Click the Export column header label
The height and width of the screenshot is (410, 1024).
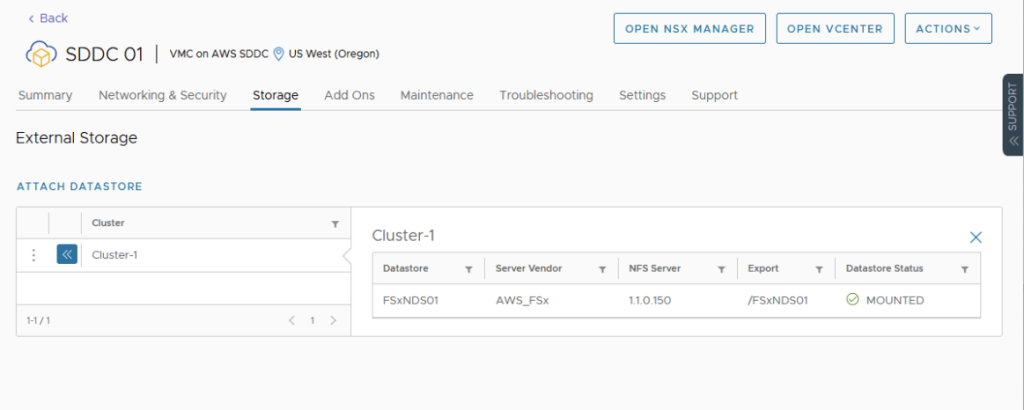point(763,268)
